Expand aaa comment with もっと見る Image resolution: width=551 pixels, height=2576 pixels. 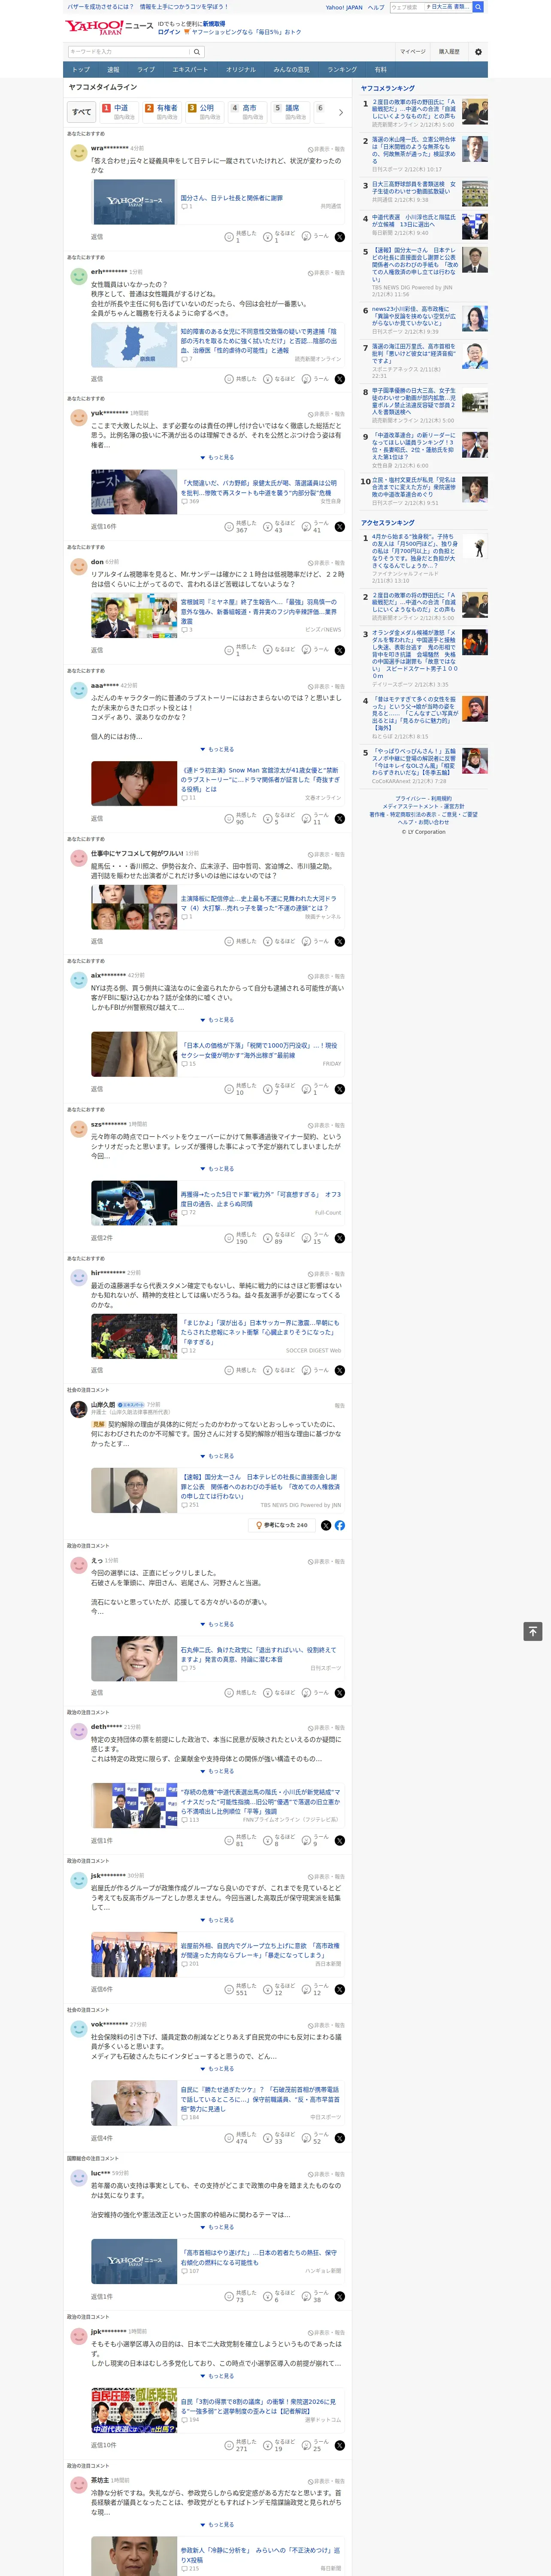217,749
